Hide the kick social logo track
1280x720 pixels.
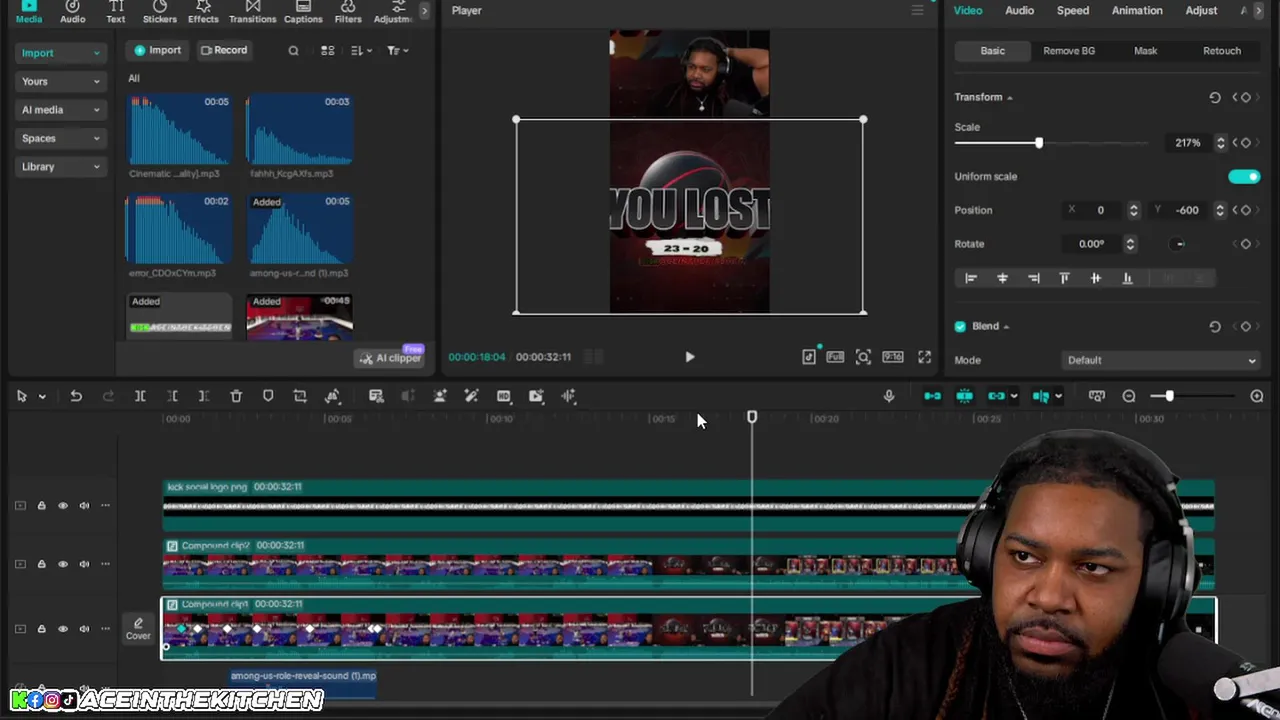pyautogui.click(x=62, y=505)
